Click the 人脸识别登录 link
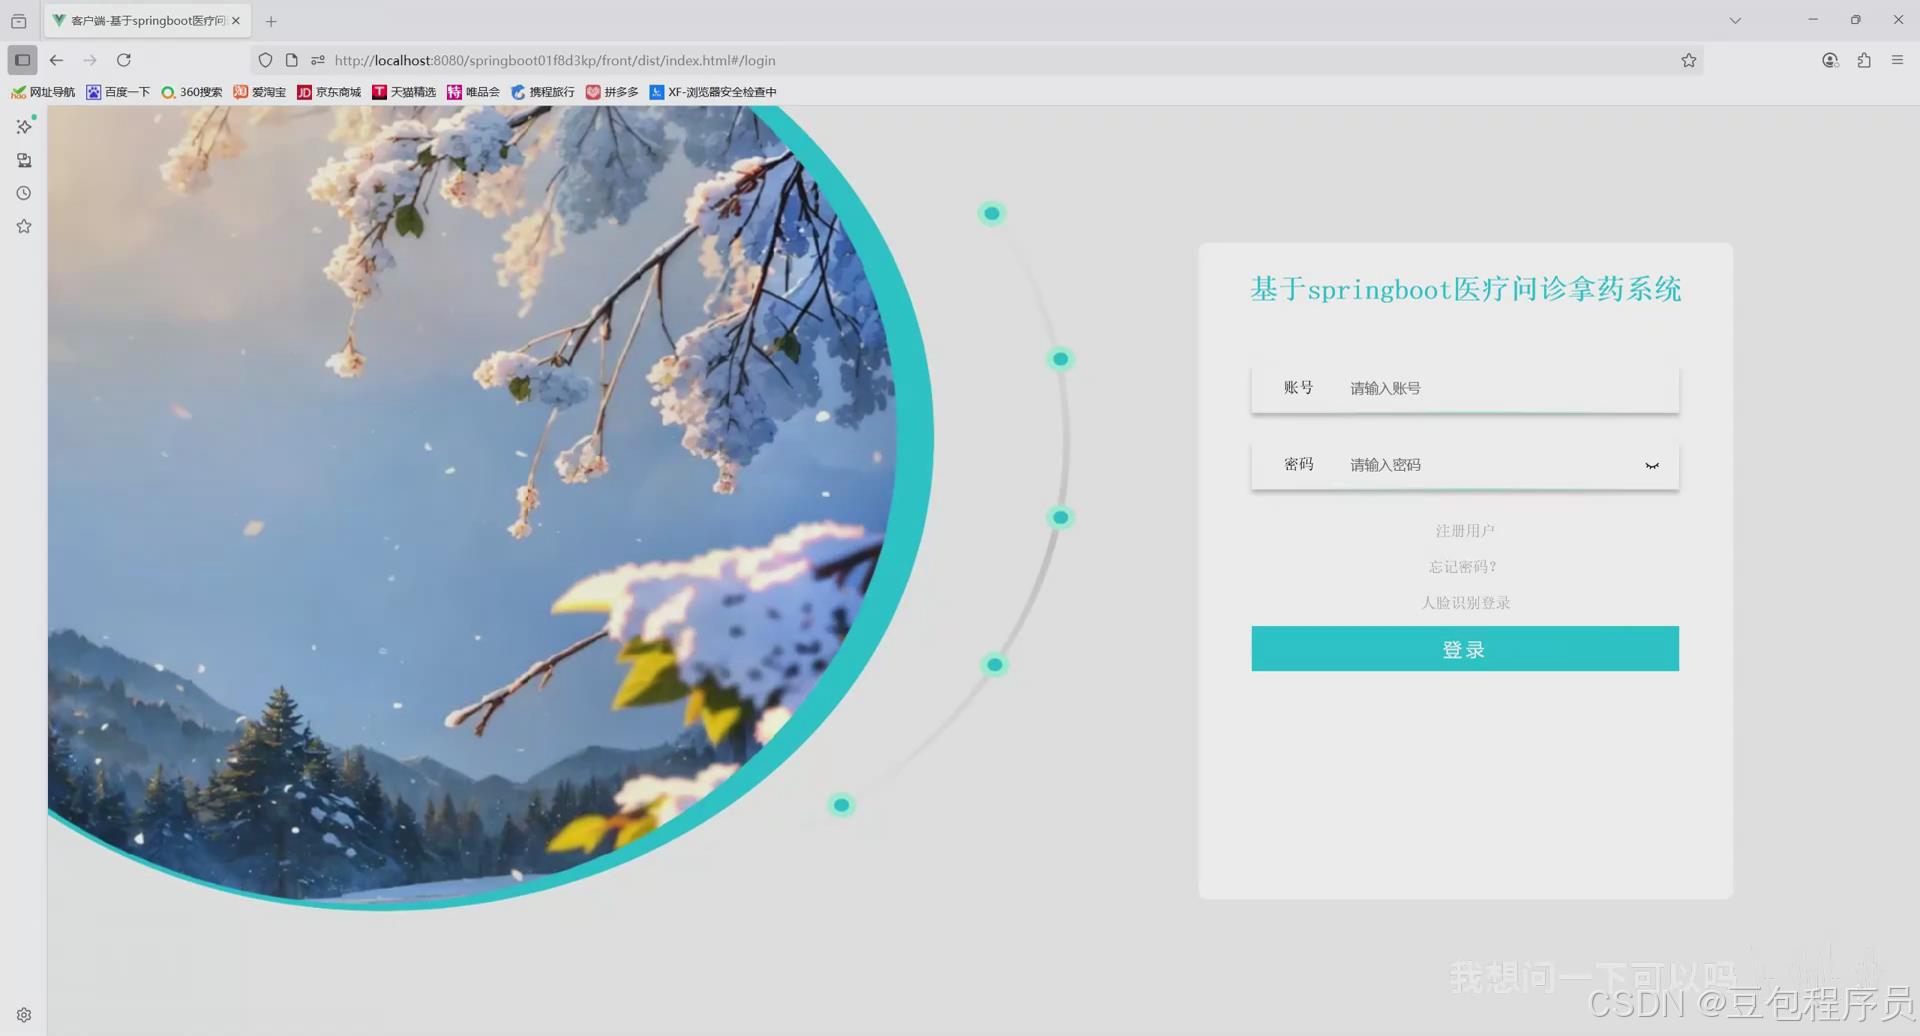 (x=1466, y=603)
